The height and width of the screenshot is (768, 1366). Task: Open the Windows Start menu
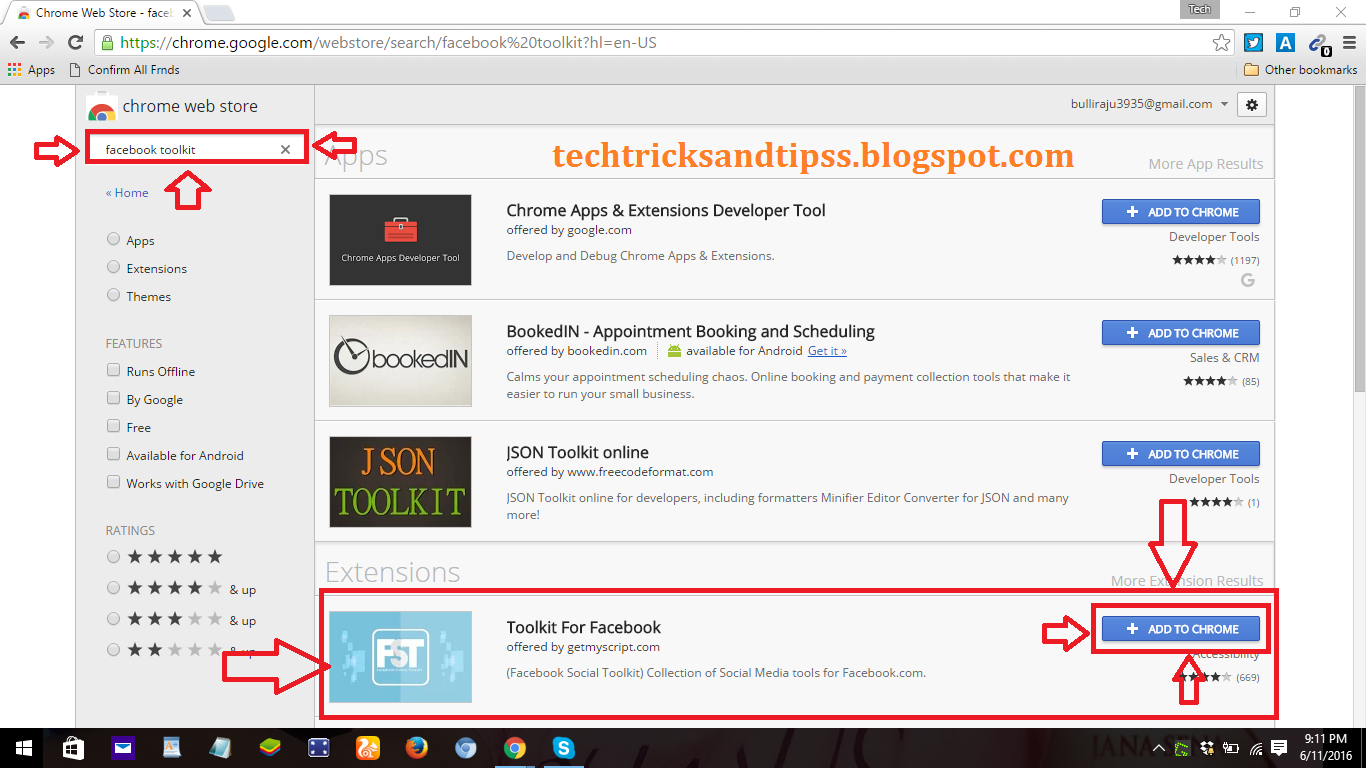click(x=23, y=748)
